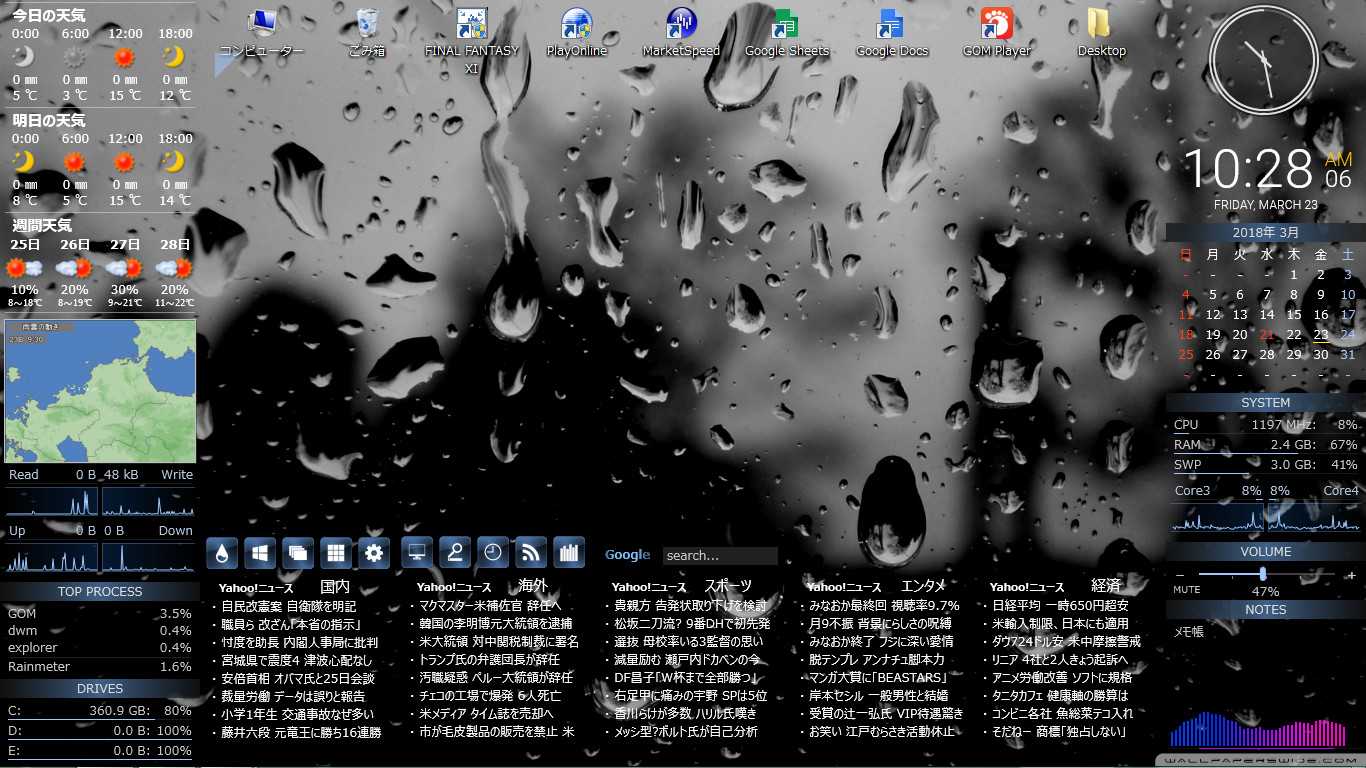Select the Desktop folder icon
Viewport: 1366px width, 768px height.
click(1102, 32)
